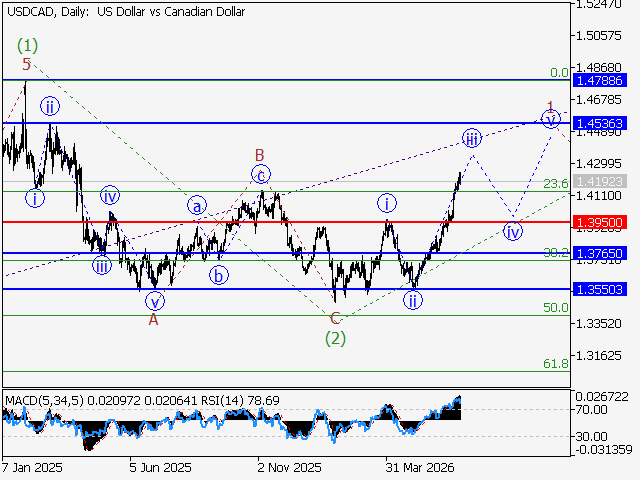Click the 1.48680 price axis value
Viewport: 640px width, 480px height.
pos(598,67)
